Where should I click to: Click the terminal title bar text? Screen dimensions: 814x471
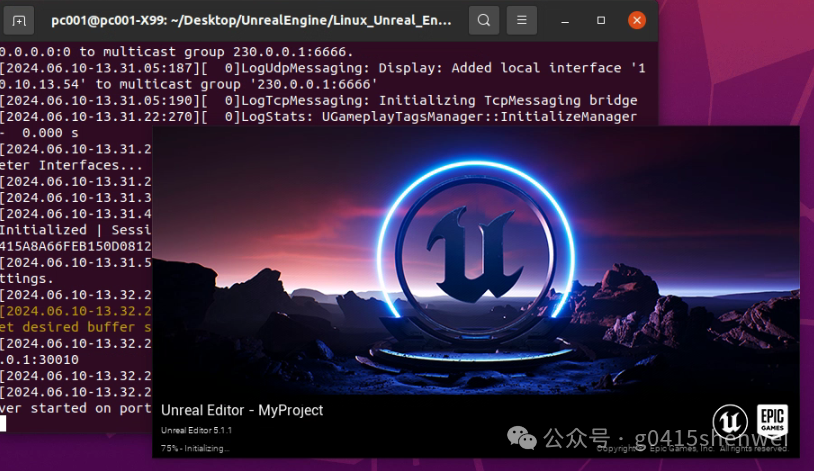tap(251, 20)
